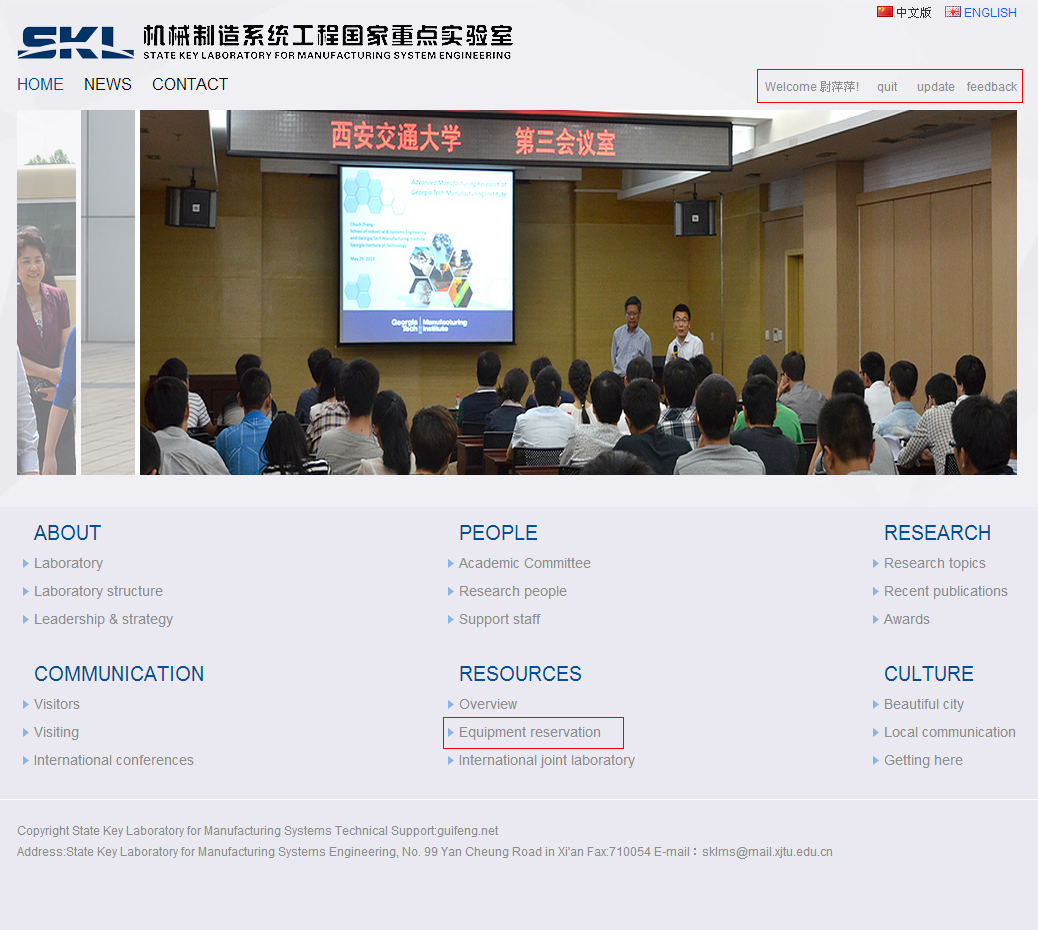Image resolution: width=1038 pixels, height=930 pixels.
Task: Click the SKL laboratory logo
Action: coord(75,42)
